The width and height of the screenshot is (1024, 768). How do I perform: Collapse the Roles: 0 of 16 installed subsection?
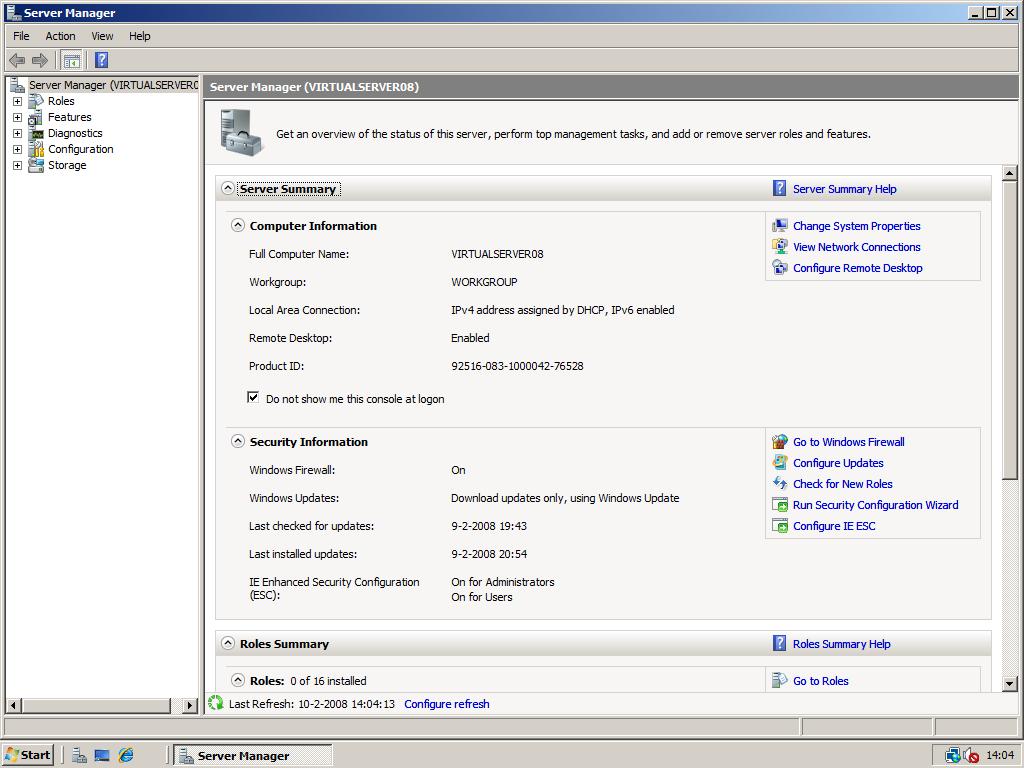tap(238, 680)
